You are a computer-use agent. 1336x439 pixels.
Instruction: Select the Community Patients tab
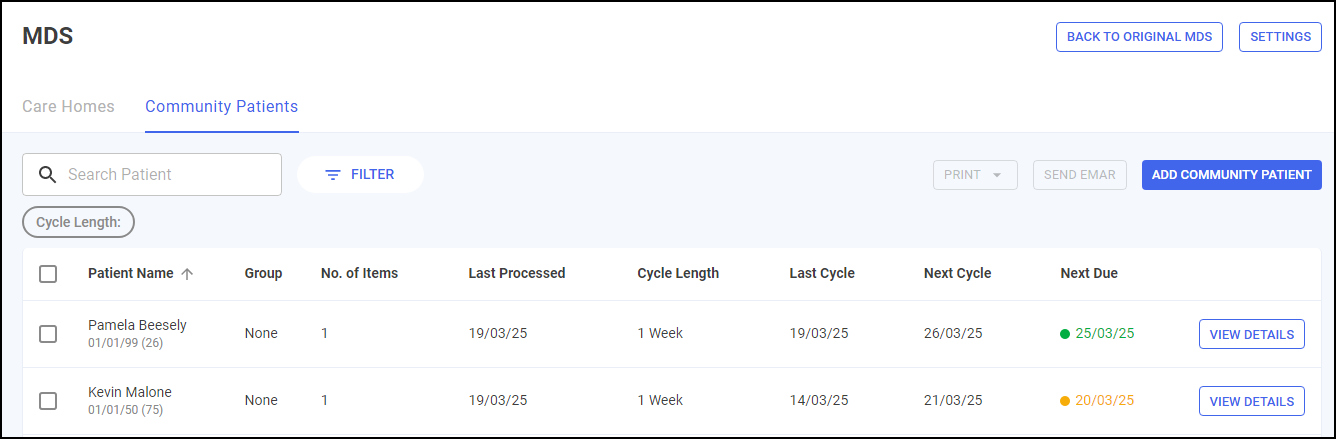pyautogui.click(x=221, y=106)
